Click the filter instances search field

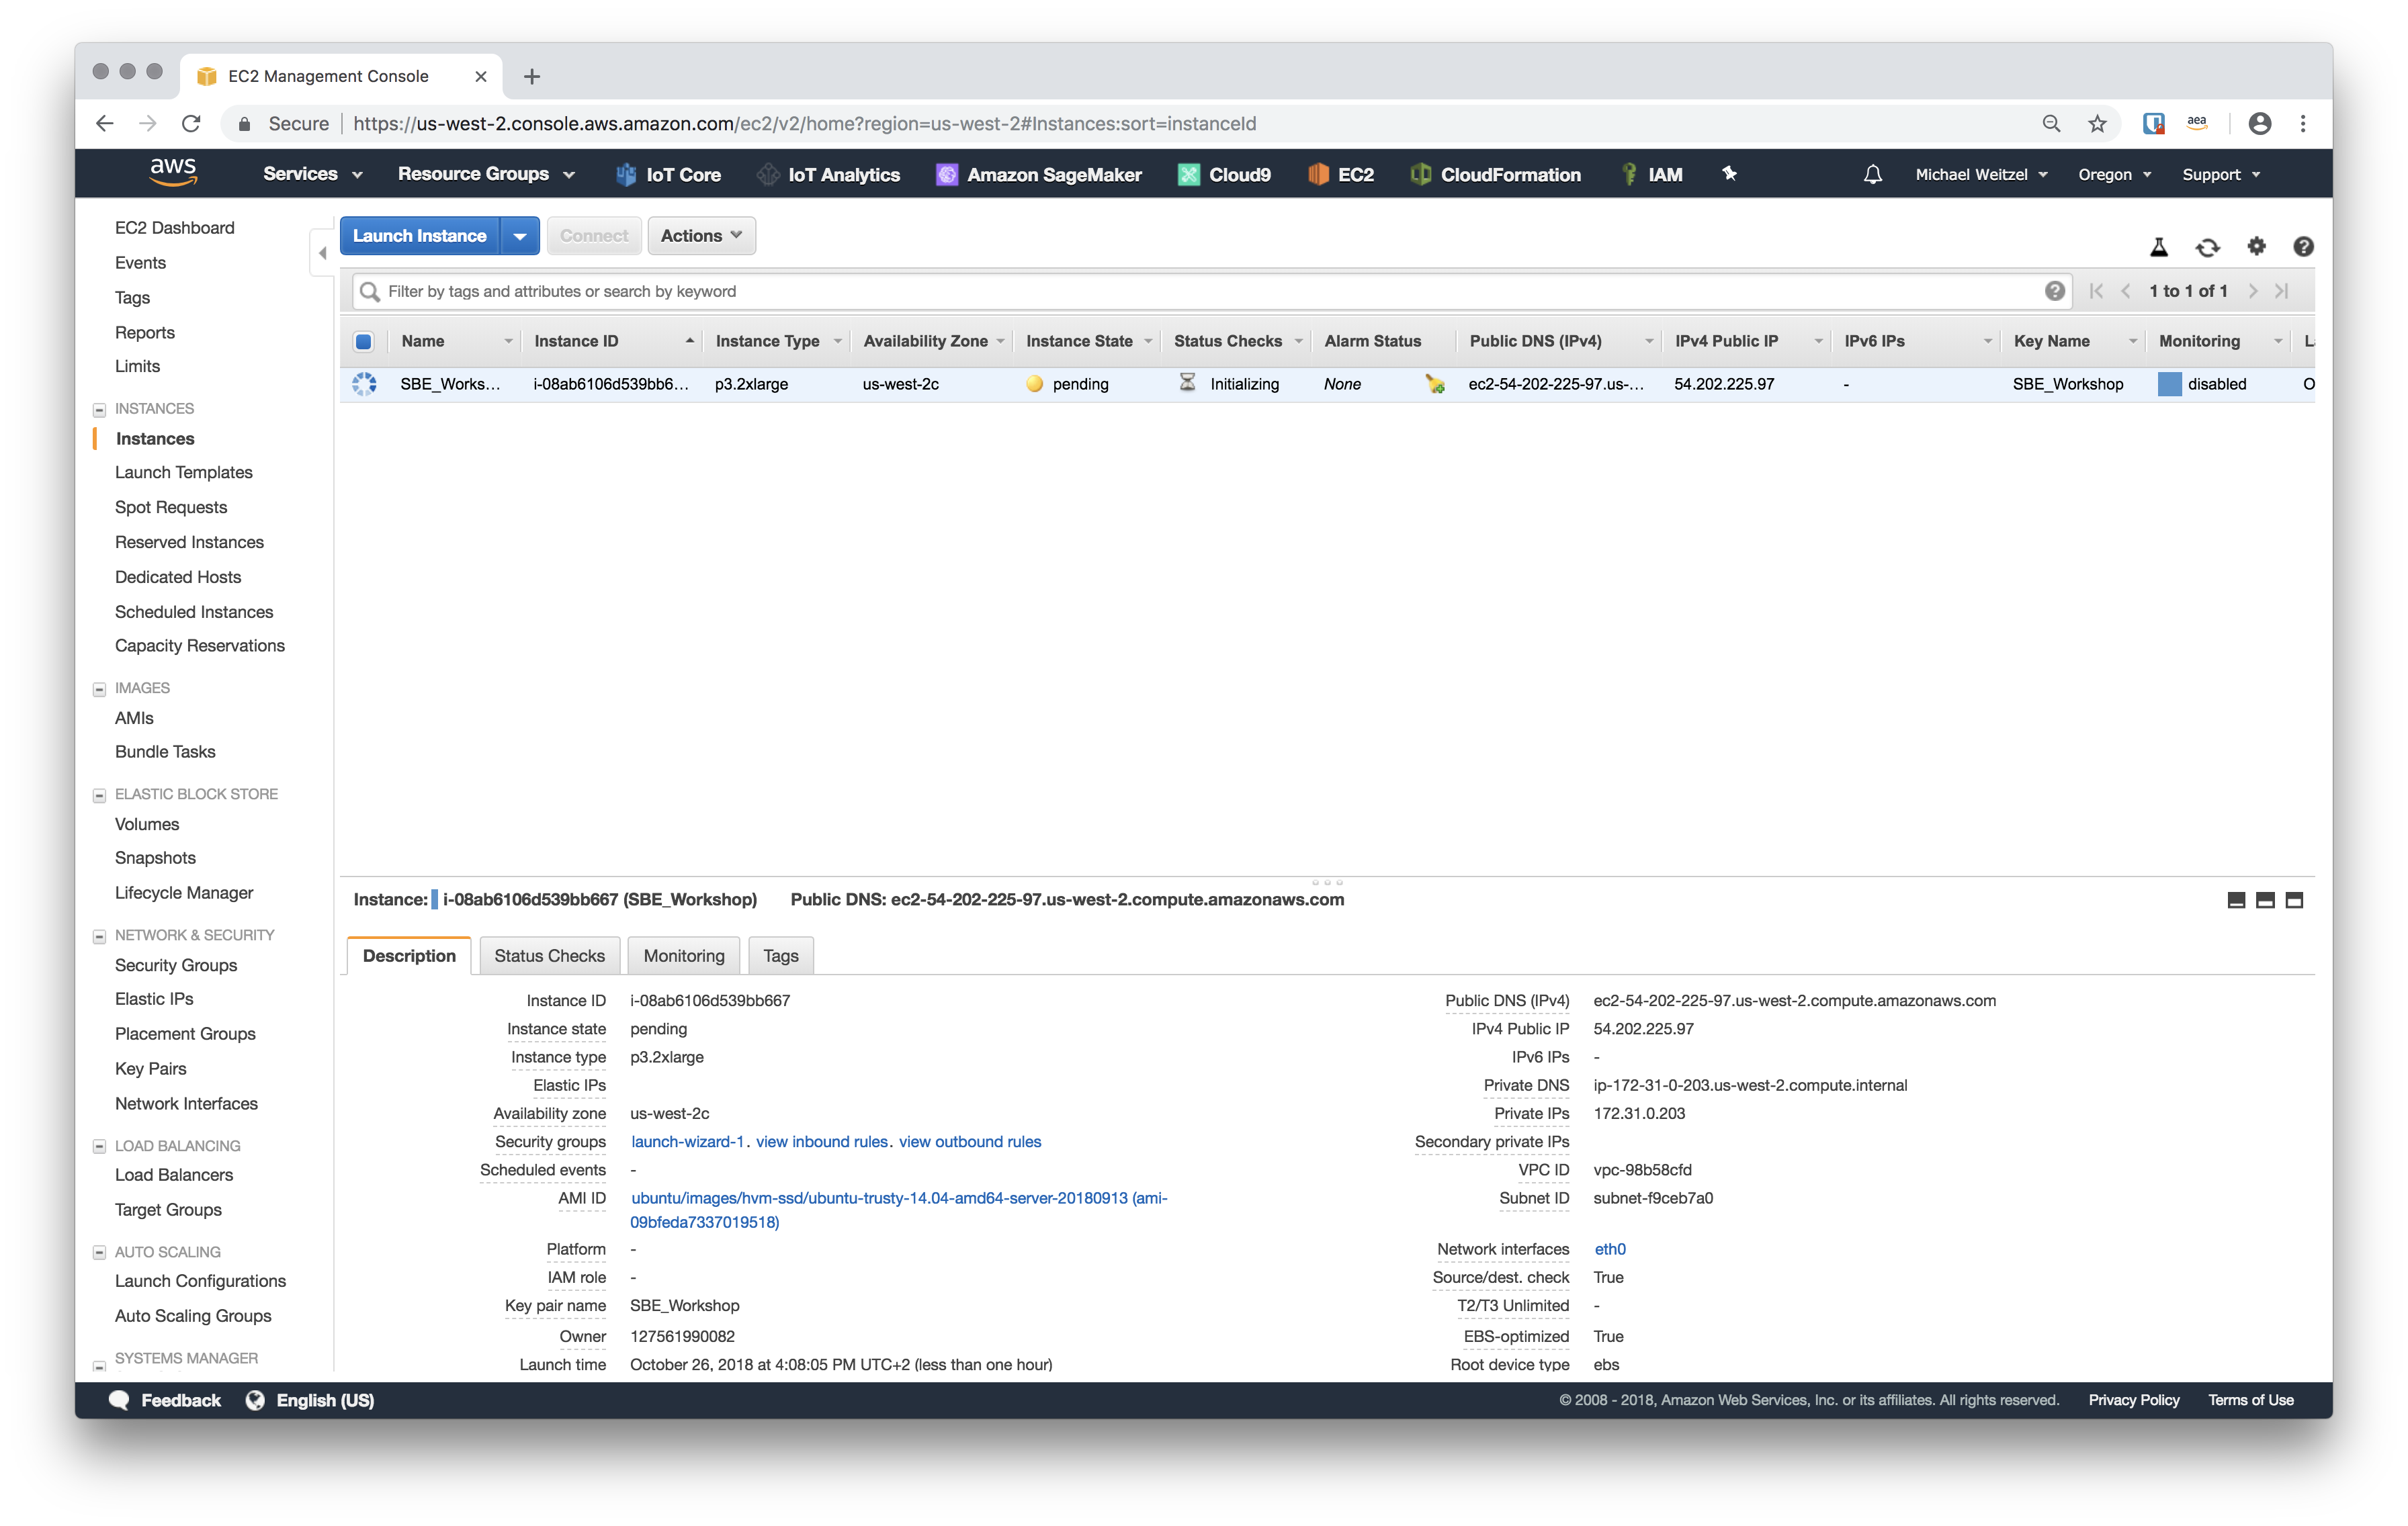[1212, 291]
